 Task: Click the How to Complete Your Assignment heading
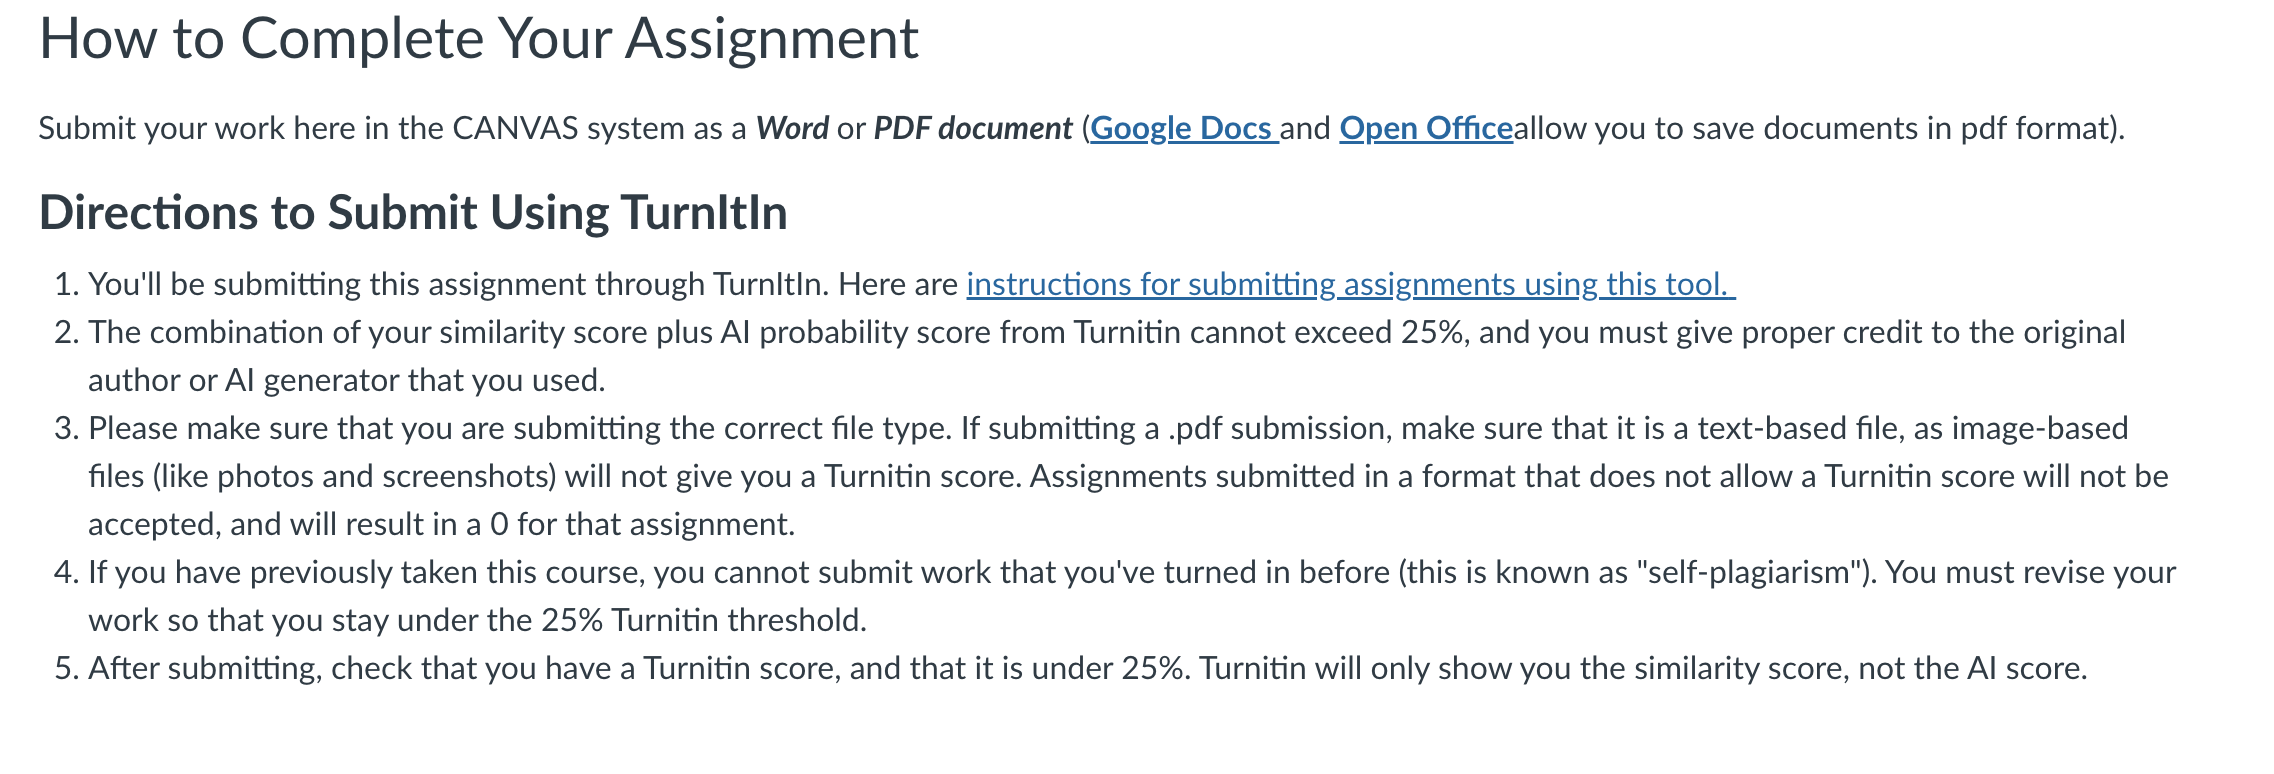point(478,38)
